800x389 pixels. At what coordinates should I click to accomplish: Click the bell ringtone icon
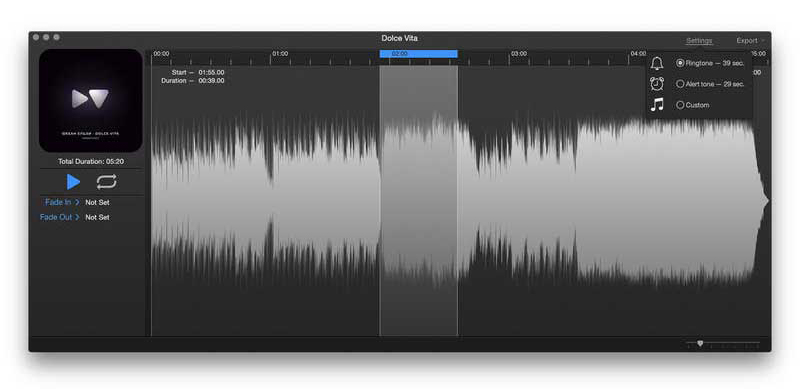pyautogui.click(x=657, y=63)
